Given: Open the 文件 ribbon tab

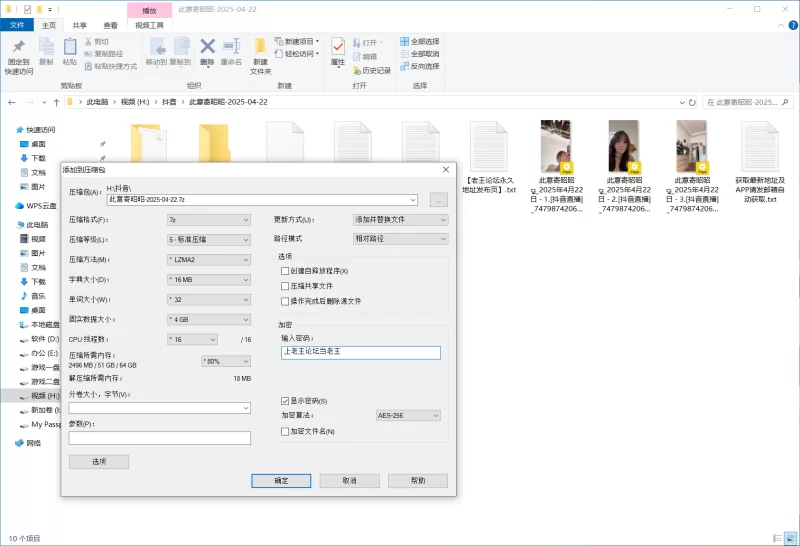Looking at the screenshot, I should click(x=17, y=25).
